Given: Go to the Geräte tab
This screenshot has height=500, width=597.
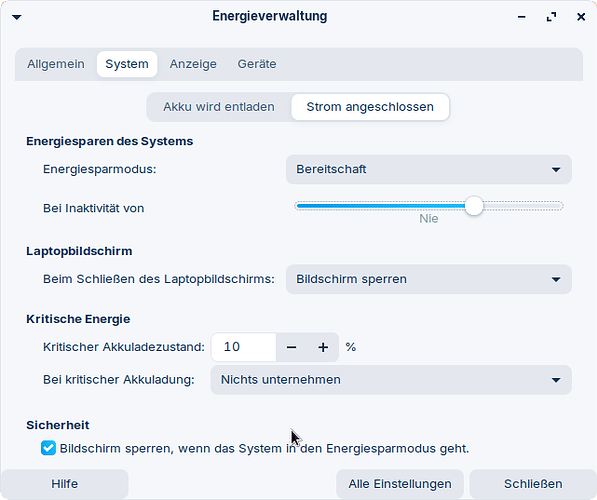Looking at the screenshot, I should (257, 64).
